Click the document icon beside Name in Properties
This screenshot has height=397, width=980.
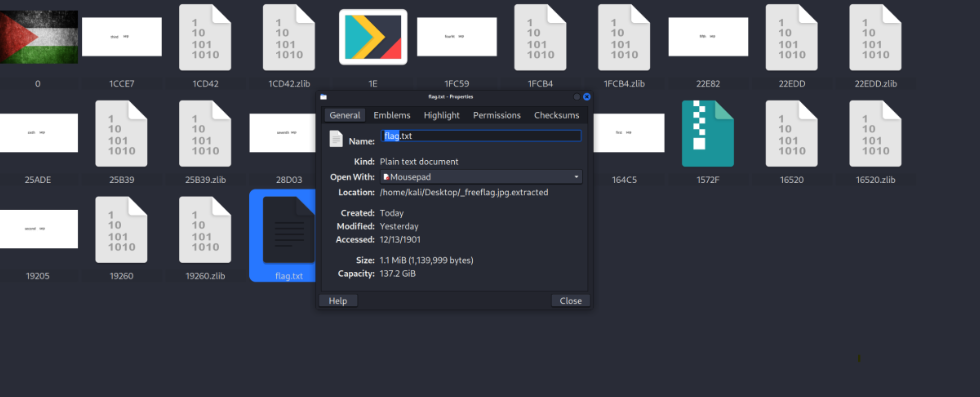pyautogui.click(x=336, y=138)
